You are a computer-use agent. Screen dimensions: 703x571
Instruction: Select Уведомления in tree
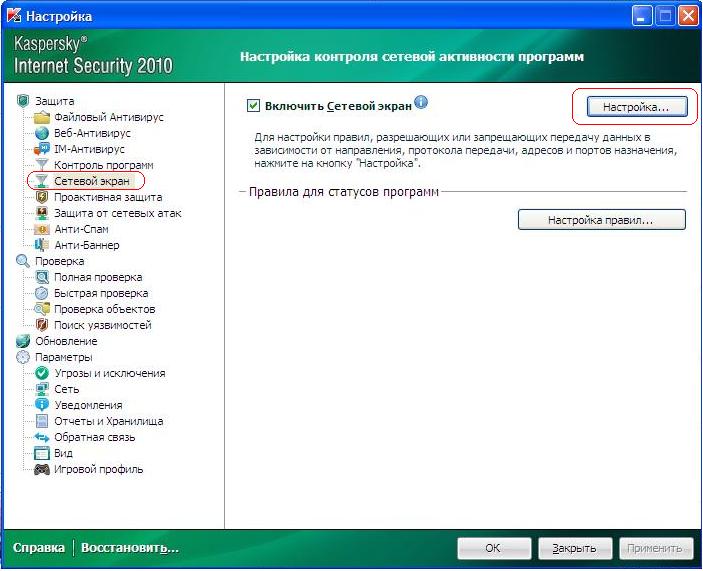(x=88, y=405)
